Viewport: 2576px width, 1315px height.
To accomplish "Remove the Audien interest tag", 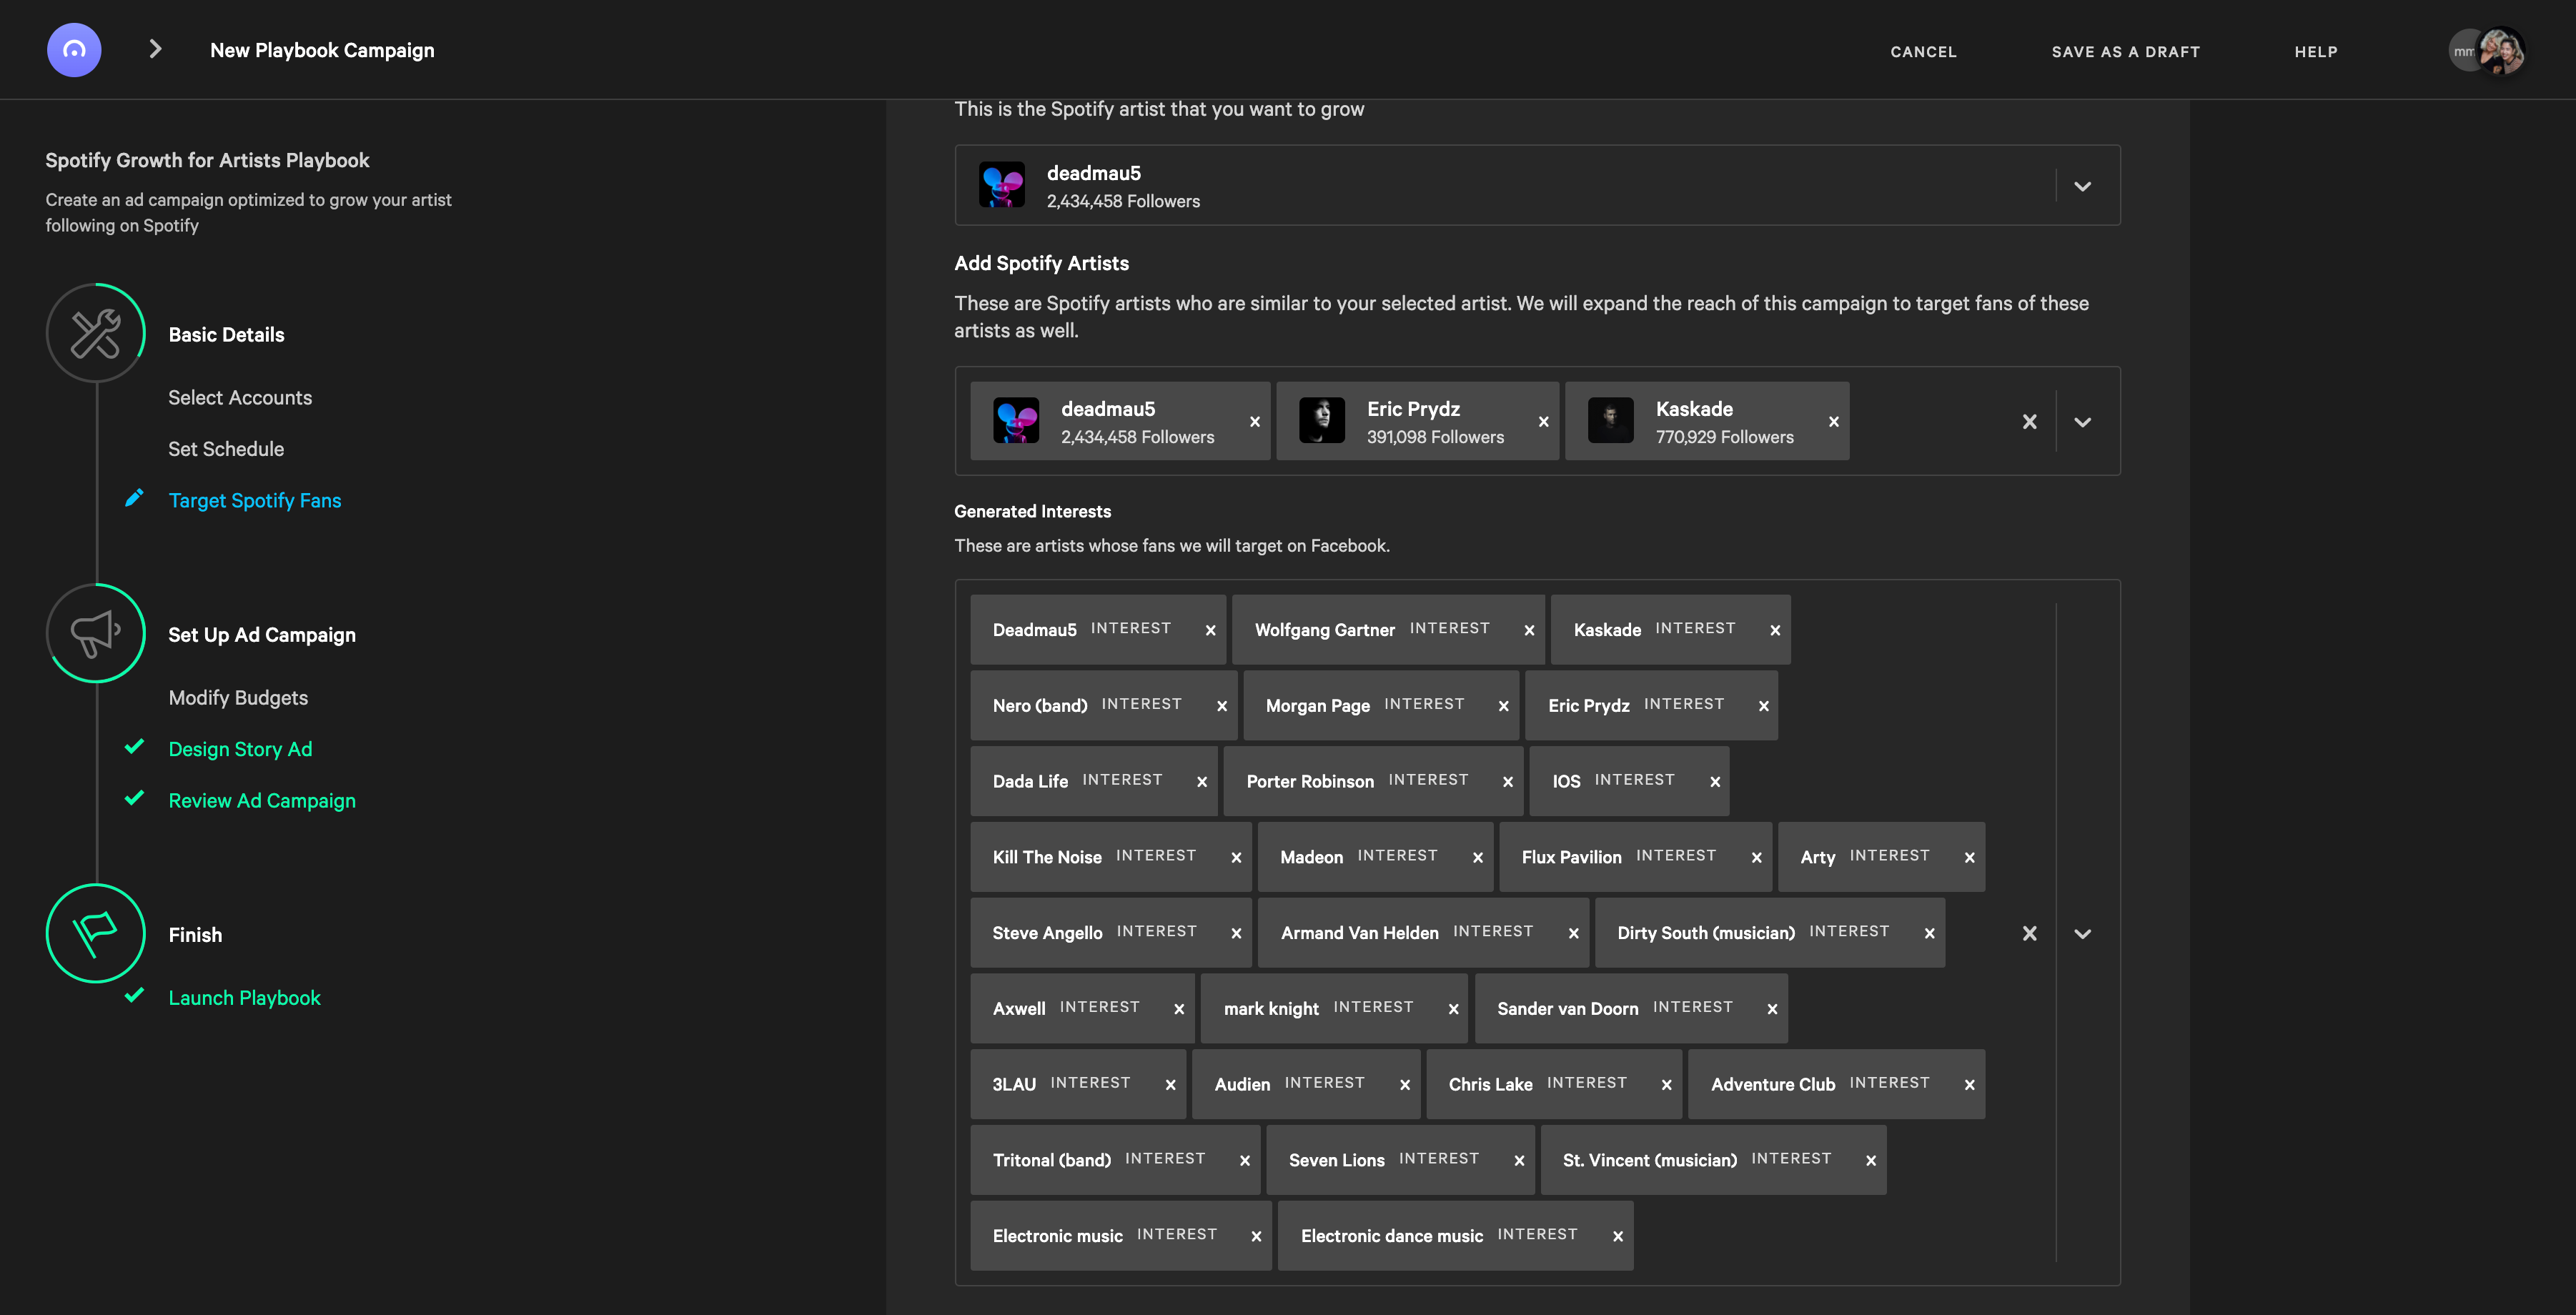I will (x=1405, y=1085).
